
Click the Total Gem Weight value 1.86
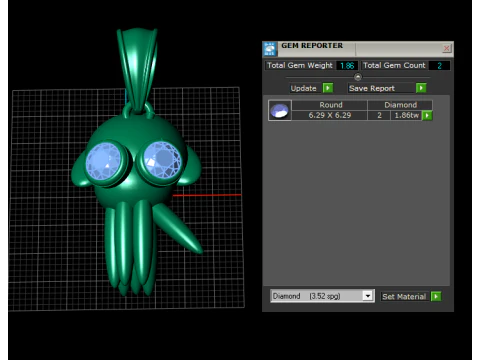(x=347, y=66)
